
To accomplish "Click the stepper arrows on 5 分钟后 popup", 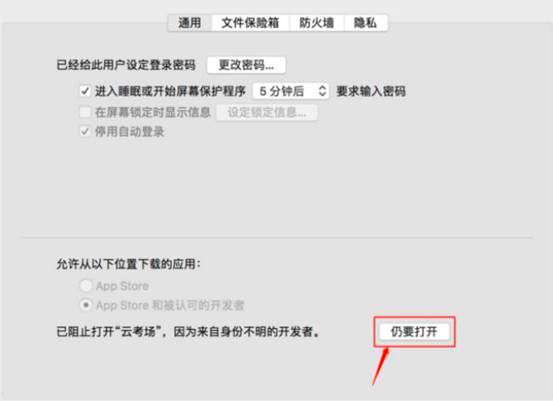I will pyautogui.click(x=322, y=91).
